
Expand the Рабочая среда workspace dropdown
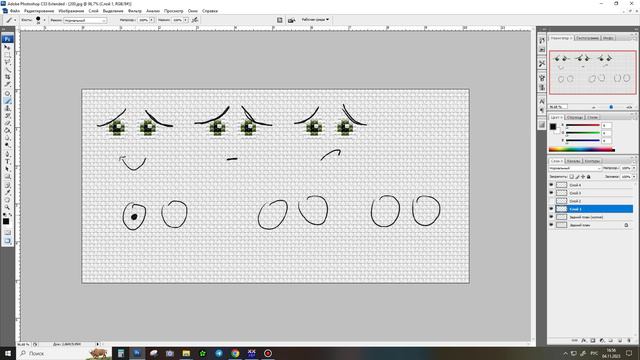[x=315, y=20]
